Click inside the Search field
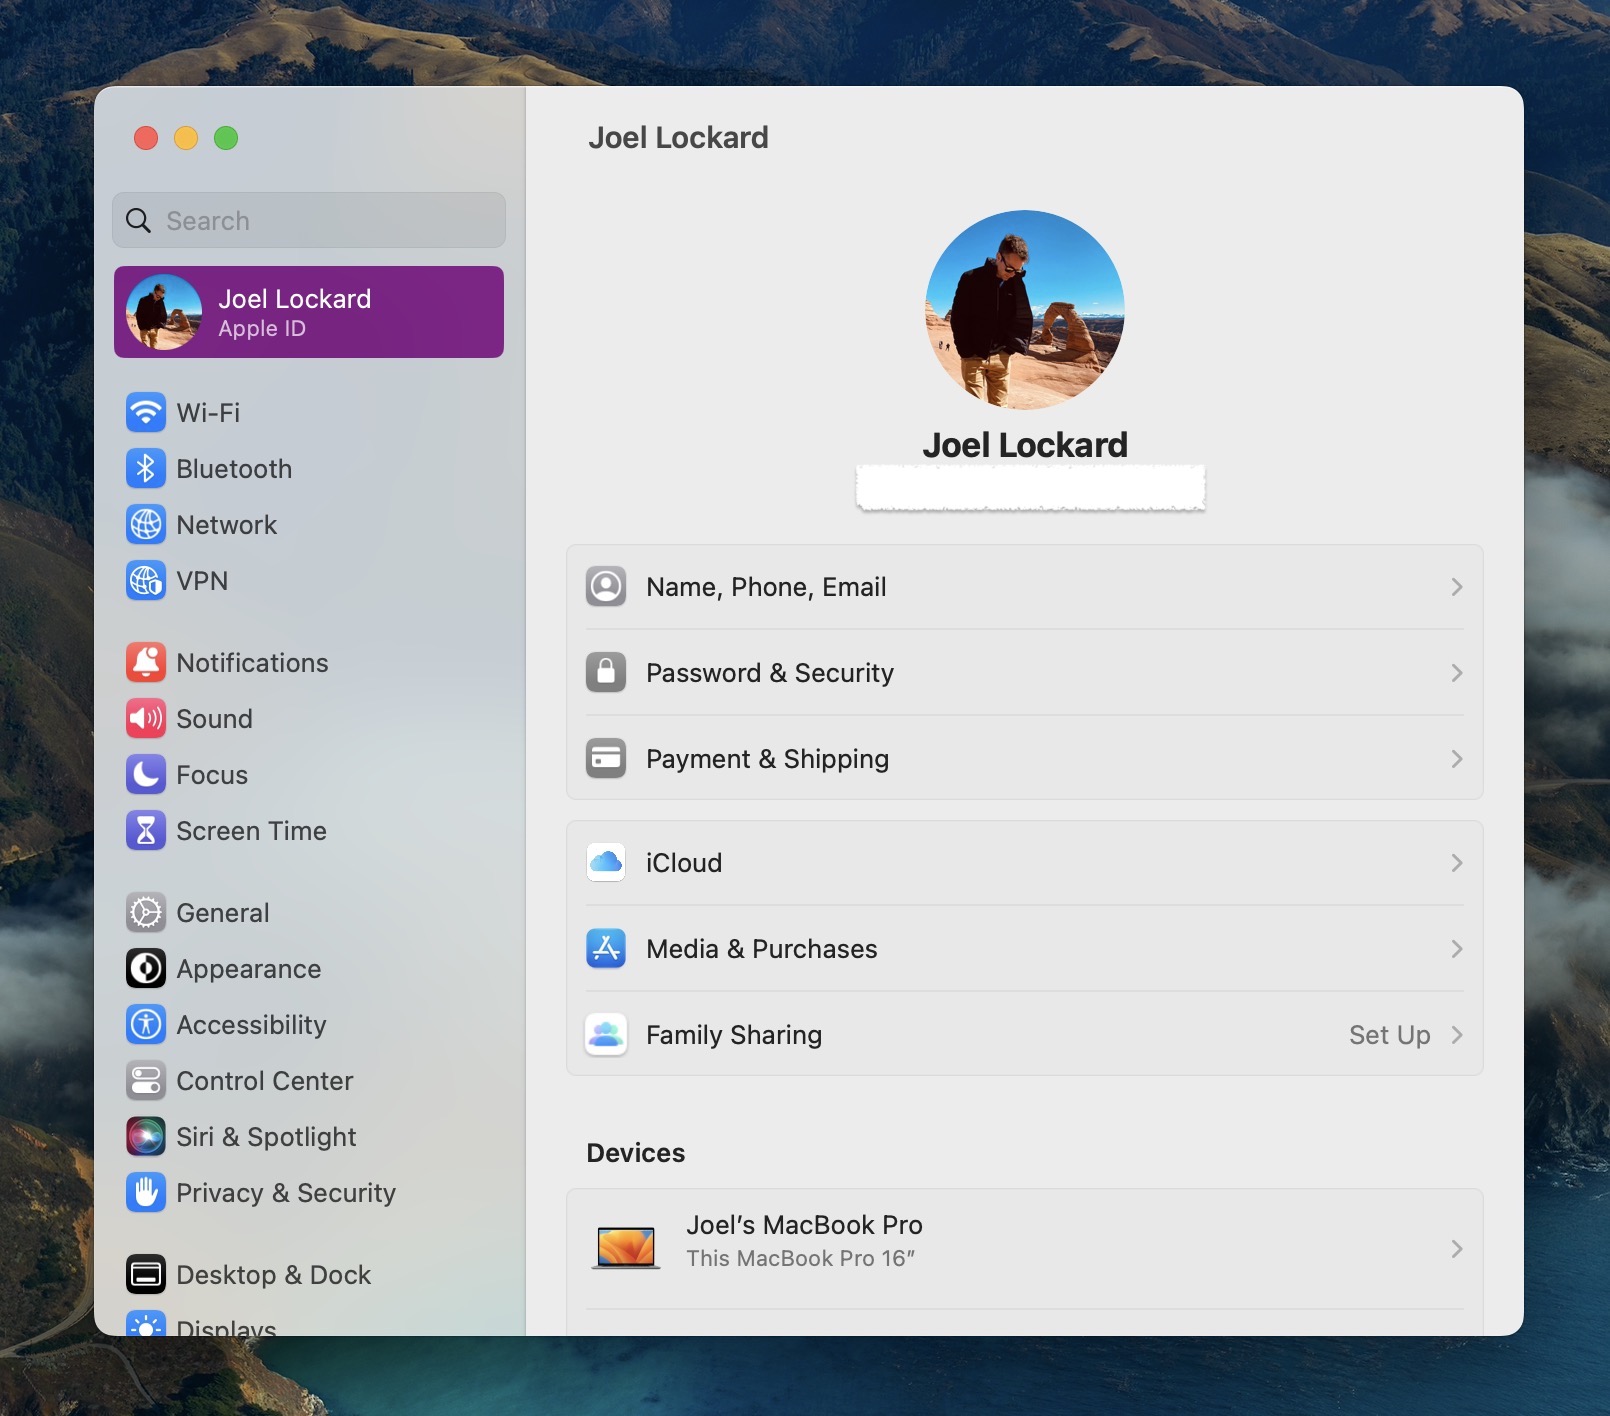The height and width of the screenshot is (1416, 1610). [309, 220]
